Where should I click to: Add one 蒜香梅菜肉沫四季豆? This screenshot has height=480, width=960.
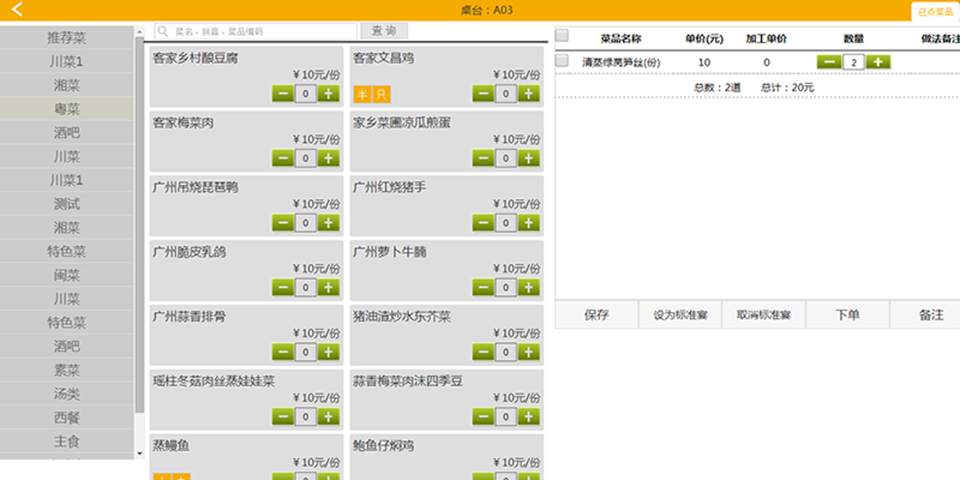(x=529, y=417)
